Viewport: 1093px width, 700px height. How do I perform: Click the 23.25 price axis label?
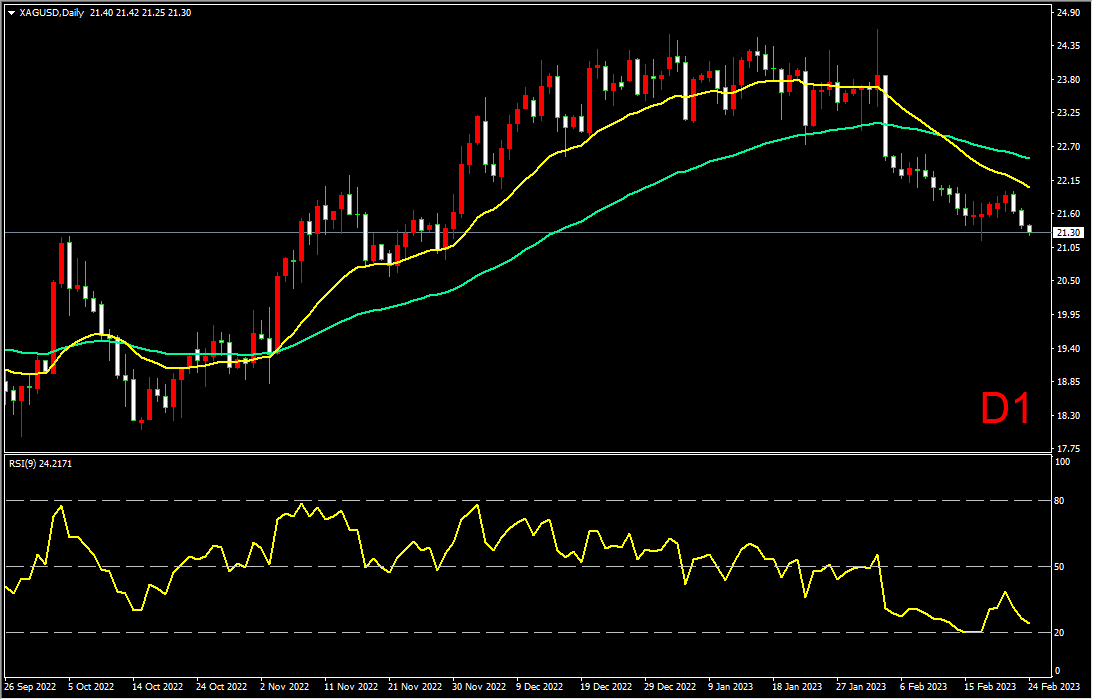[1069, 113]
